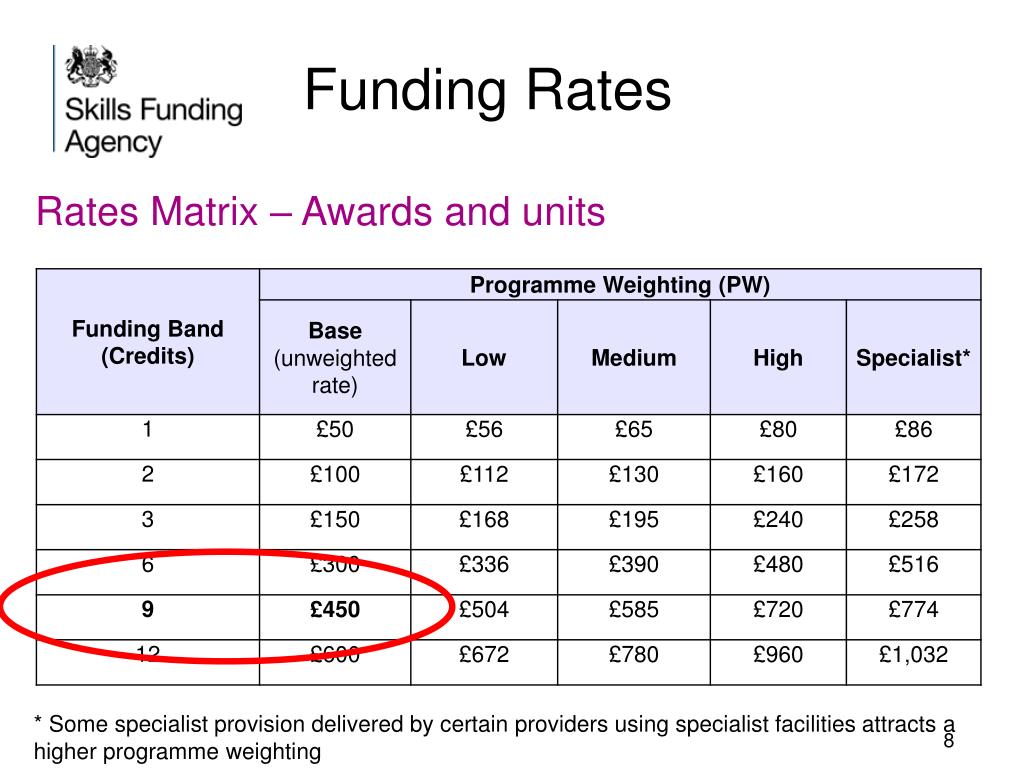
Task: Select the £960 high rate cell
Action: pos(778,655)
